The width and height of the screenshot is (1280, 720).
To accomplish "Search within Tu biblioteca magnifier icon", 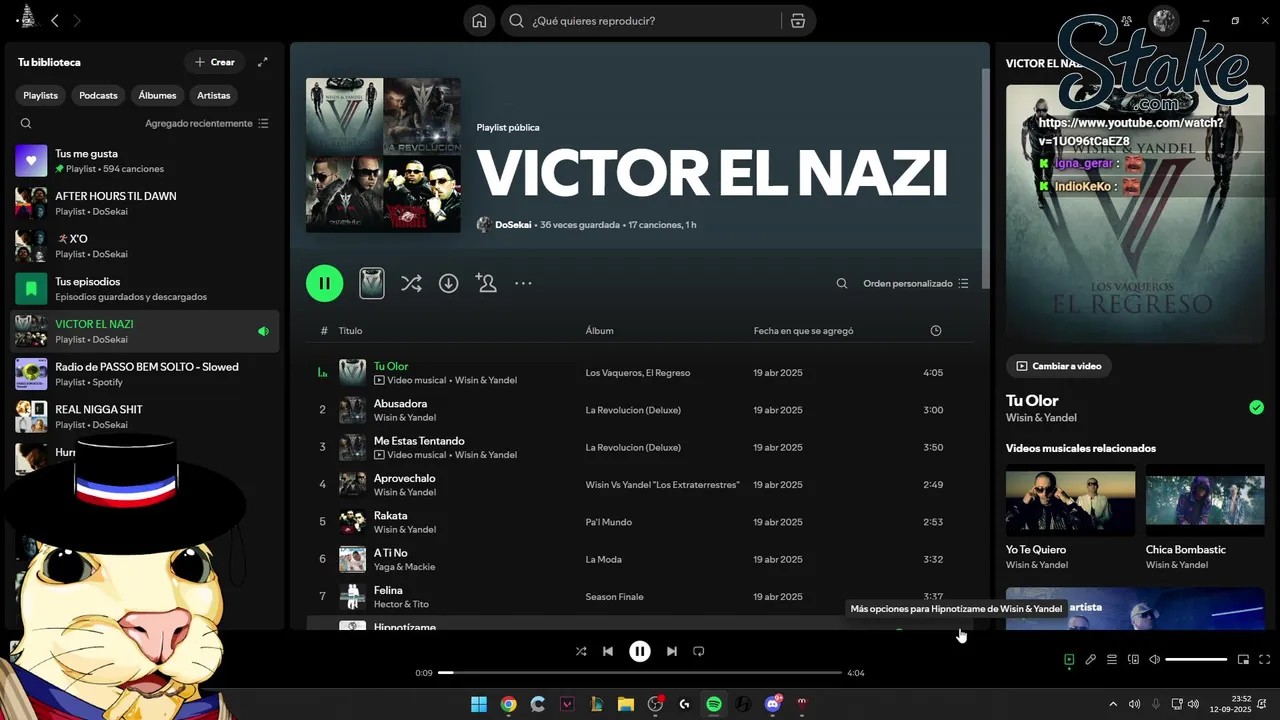I will [x=26, y=124].
